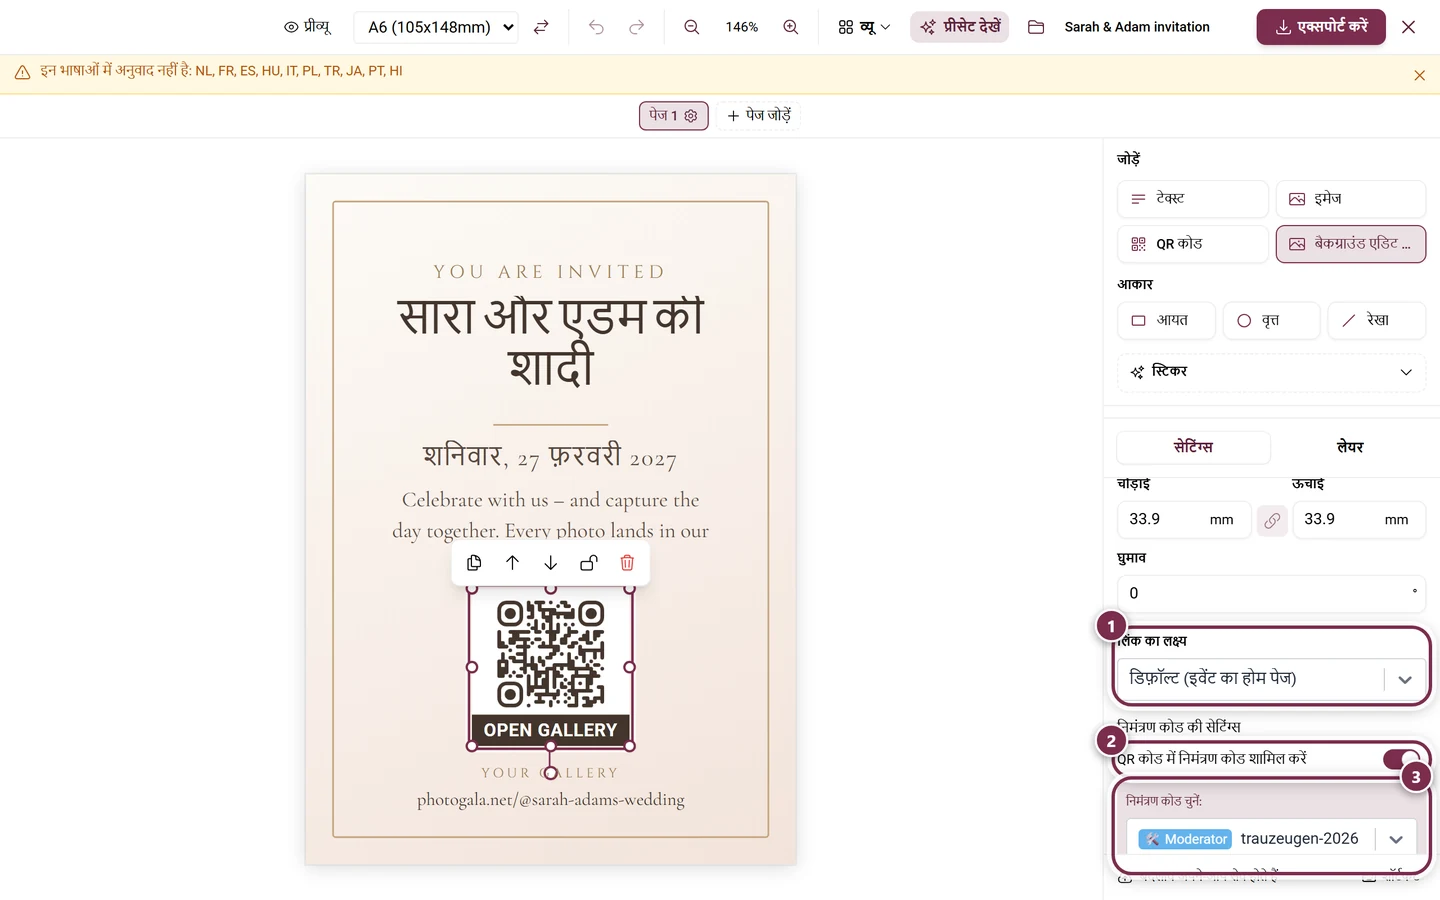Open the presets button with sparkle icon

pyautogui.click(x=960, y=27)
